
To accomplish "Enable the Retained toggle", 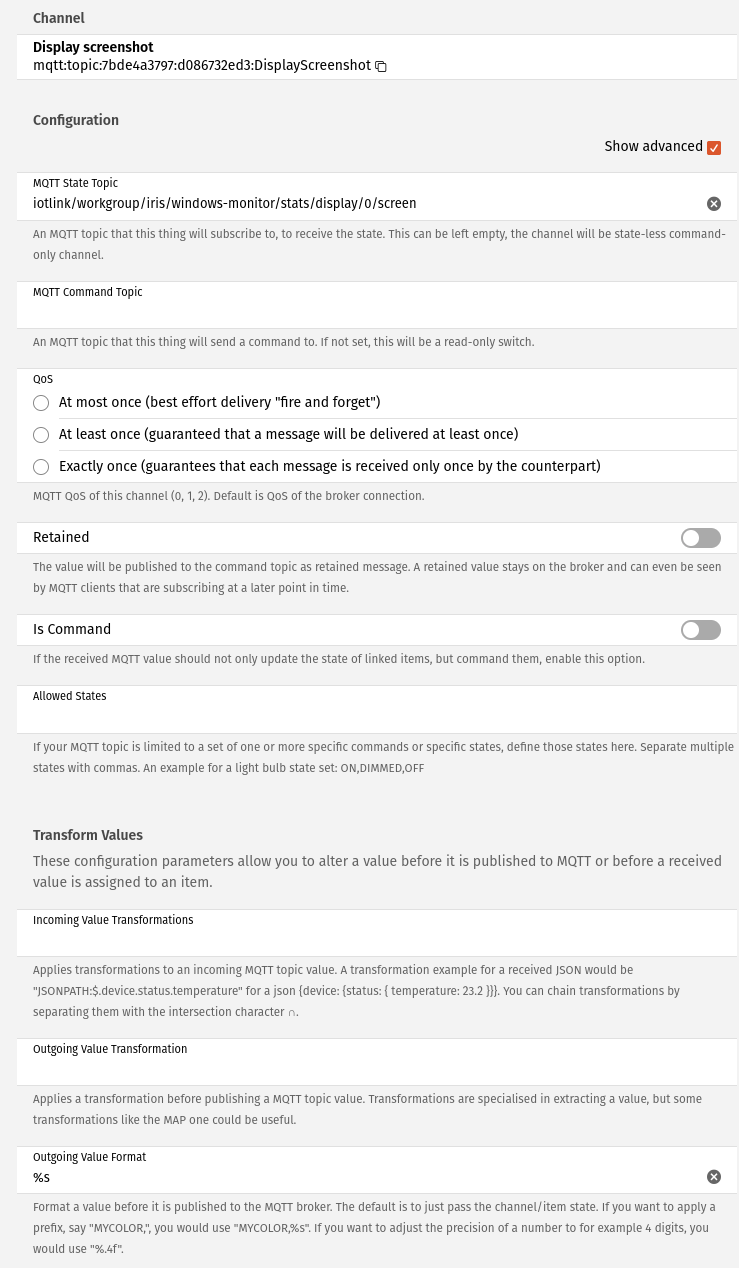I will coord(700,538).
